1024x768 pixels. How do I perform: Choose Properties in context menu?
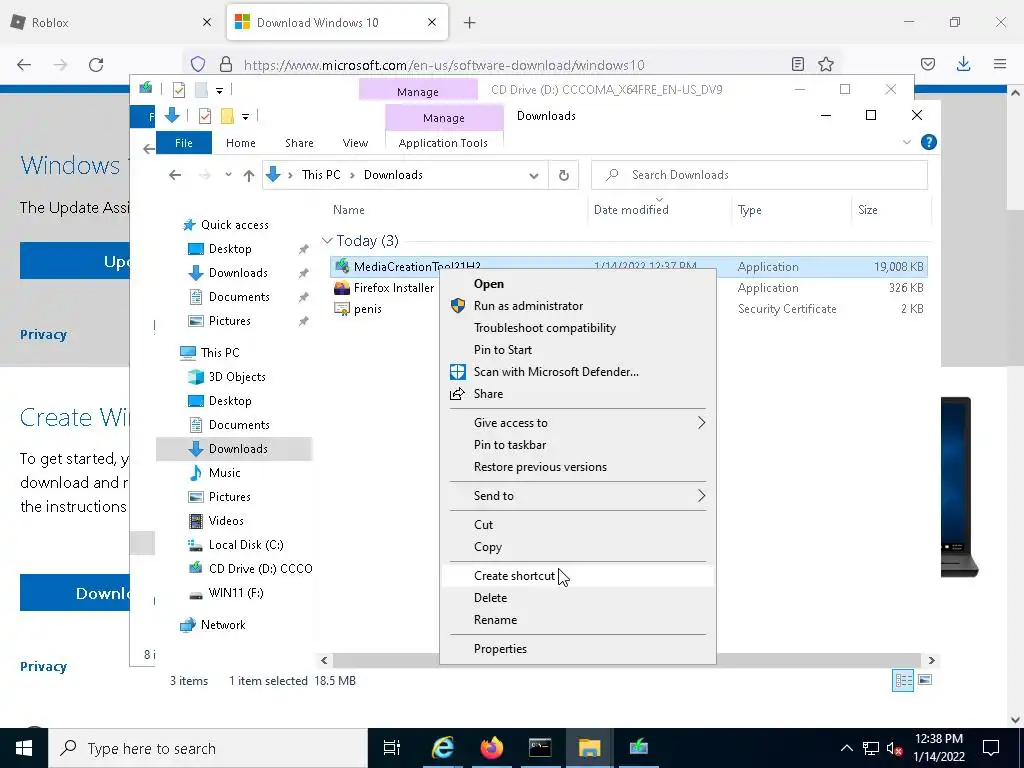pyautogui.click(x=577, y=648)
